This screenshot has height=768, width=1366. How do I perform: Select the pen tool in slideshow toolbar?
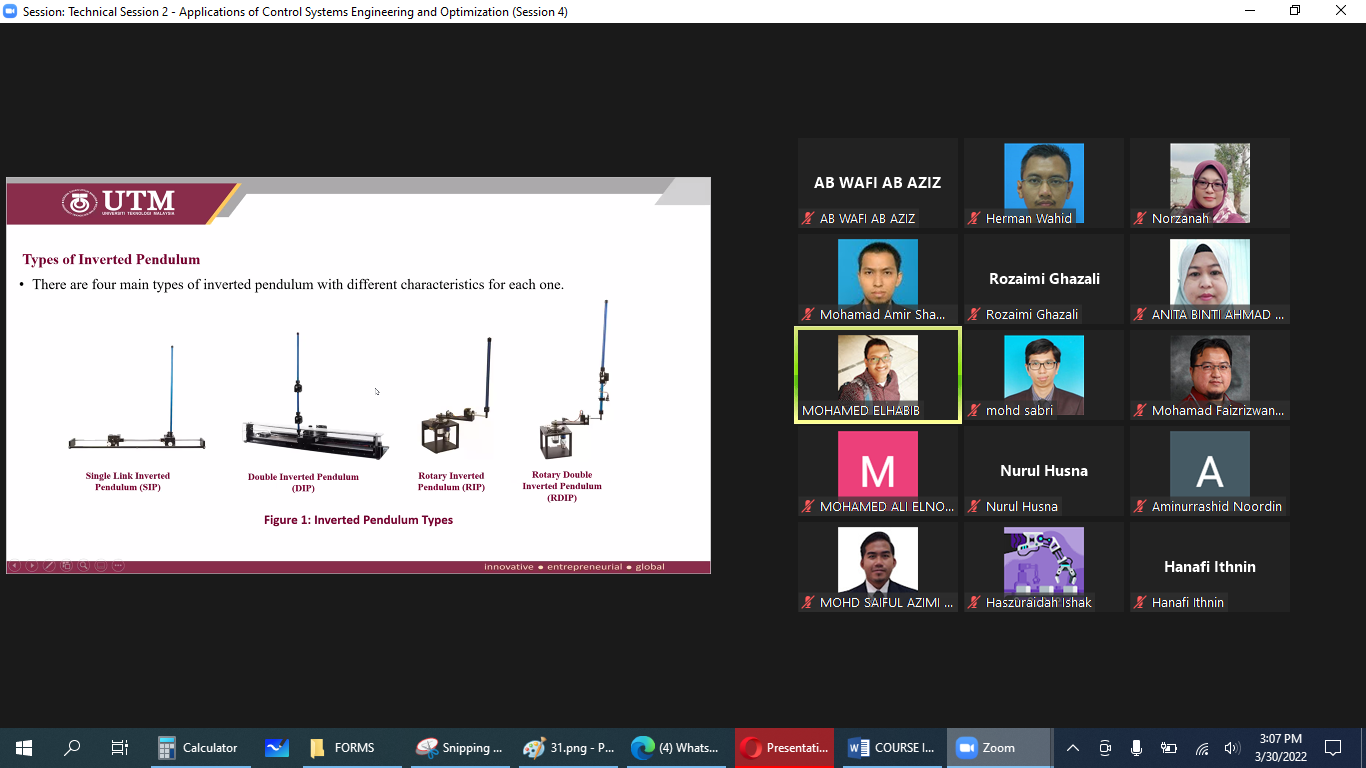[49, 566]
